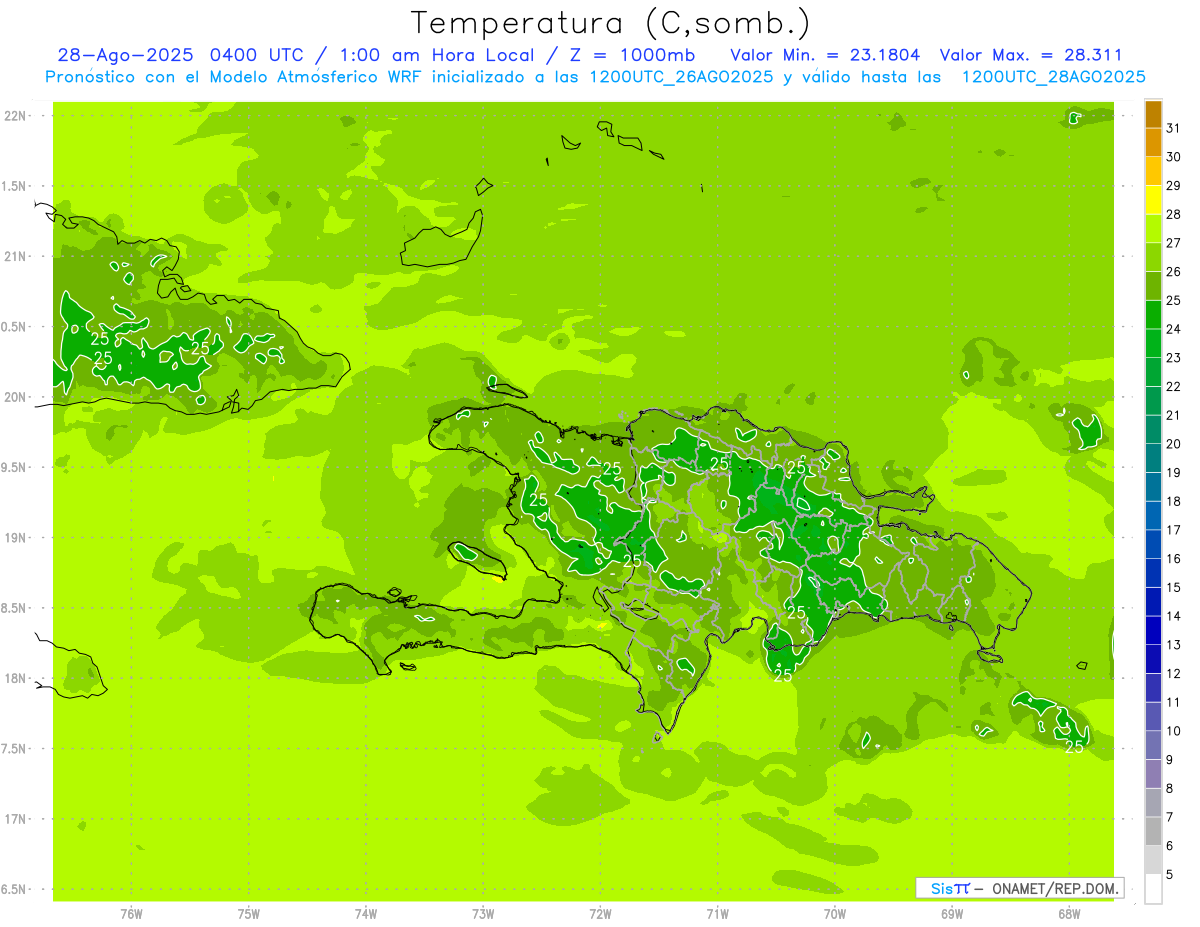Click the latitude axis label '17N'
Image resolution: width=1200 pixels, height=927 pixels.
click(15, 819)
